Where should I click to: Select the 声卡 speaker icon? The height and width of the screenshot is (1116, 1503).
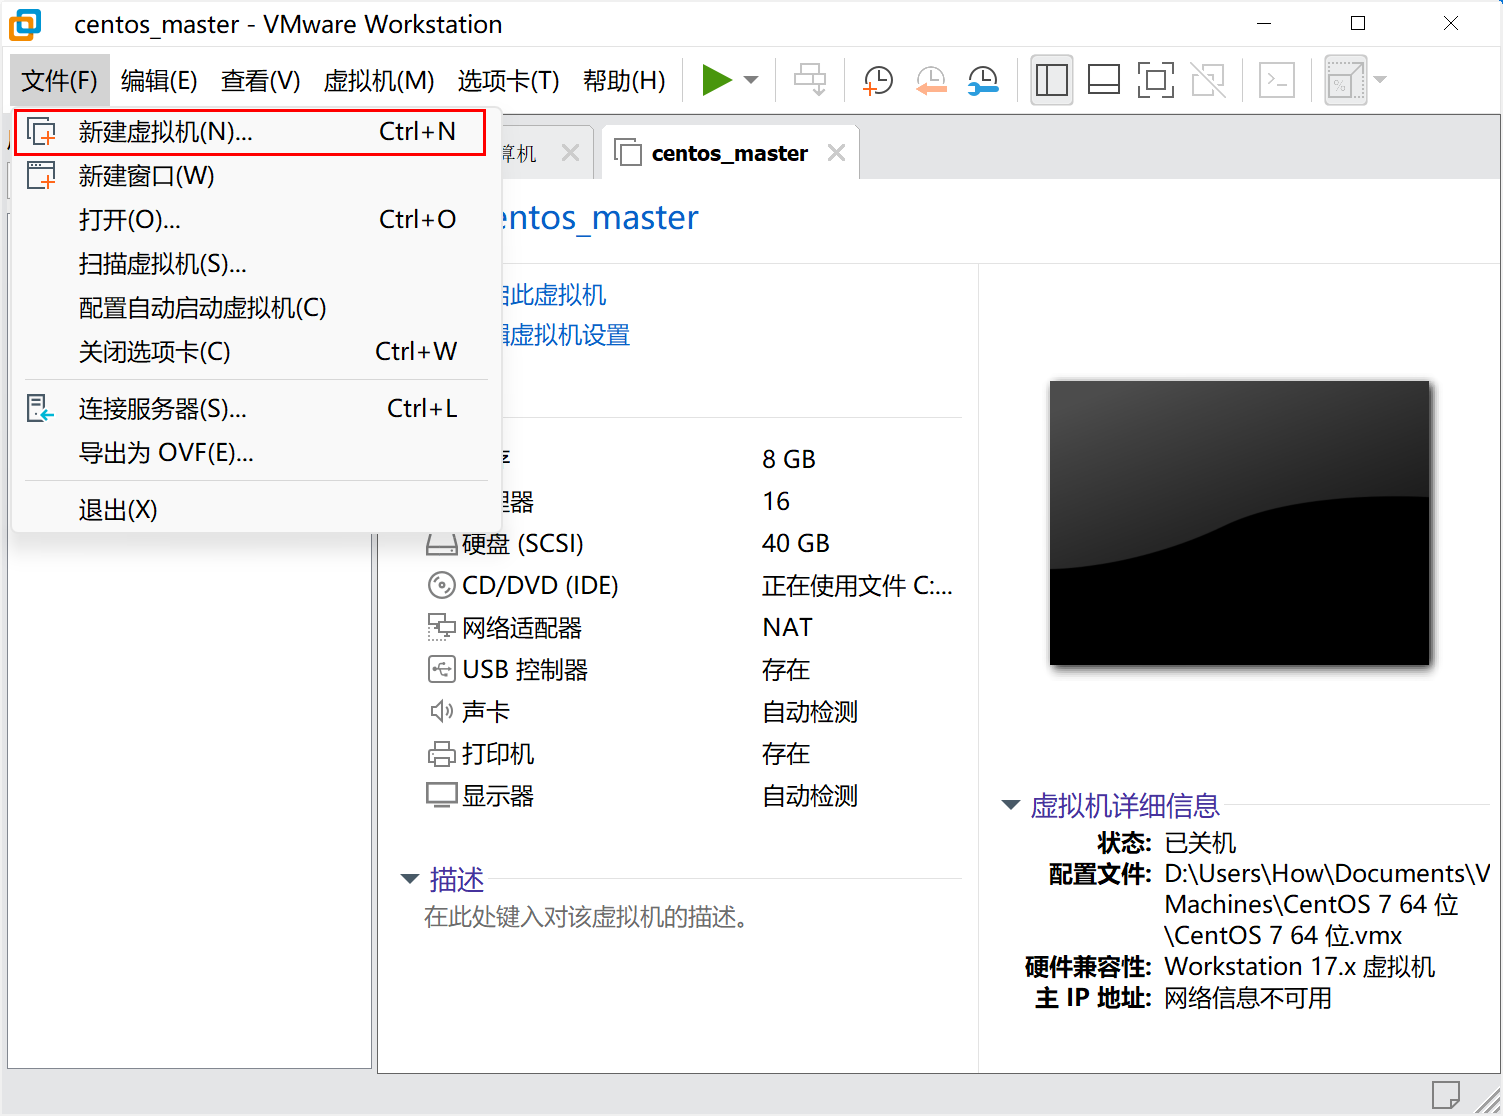441,711
